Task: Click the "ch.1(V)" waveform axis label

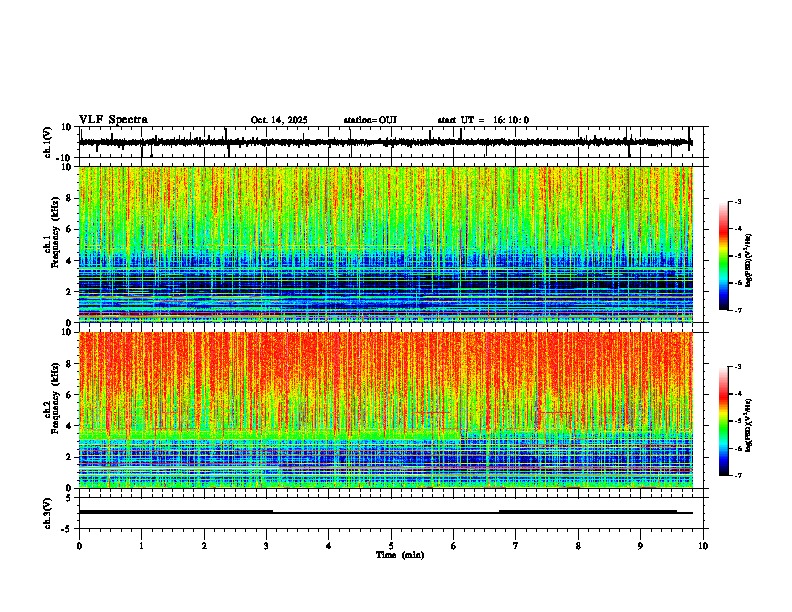Action: 48,142
